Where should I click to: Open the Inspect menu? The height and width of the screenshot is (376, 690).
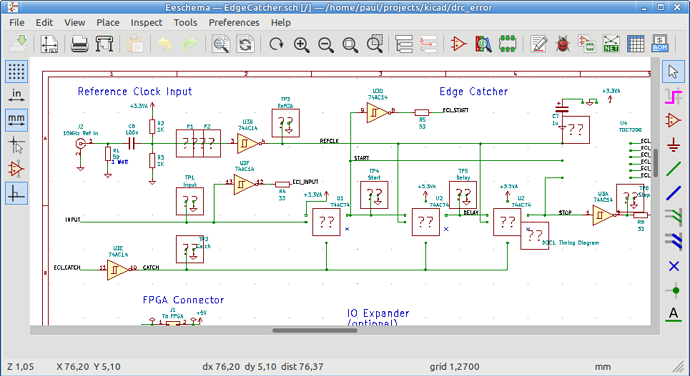(146, 22)
